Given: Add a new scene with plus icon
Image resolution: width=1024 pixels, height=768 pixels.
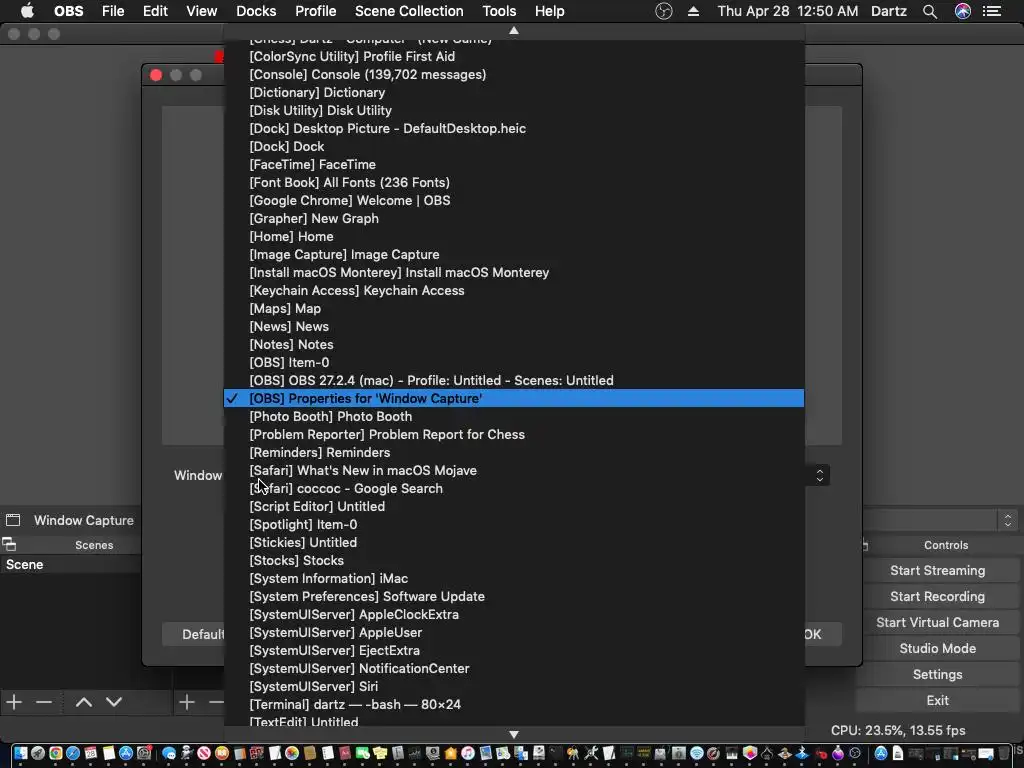Looking at the screenshot, I should pos(14,702).
